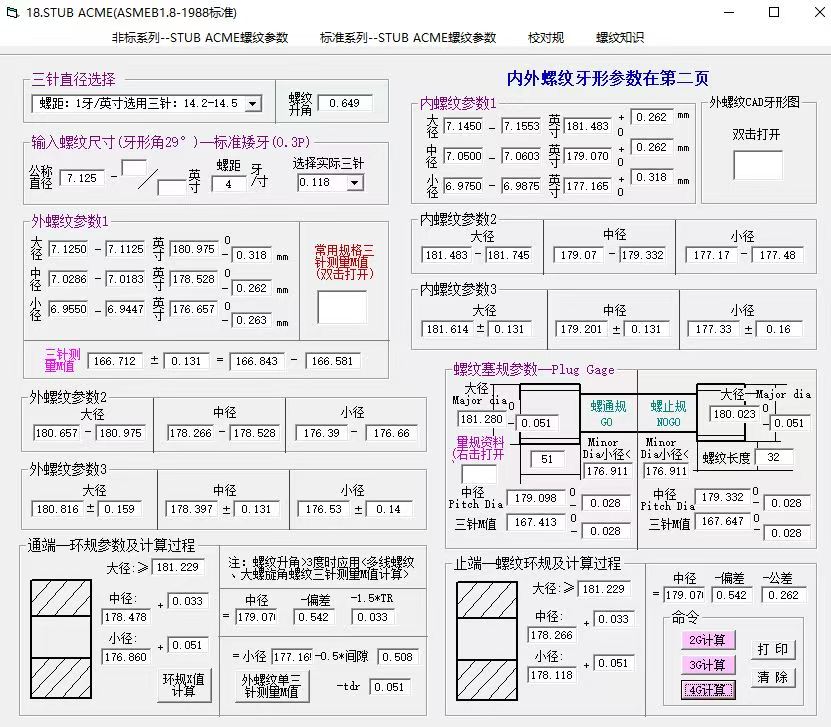Click the 外螺纹参数1 大径 field 7.1250

tap(68, 249)
